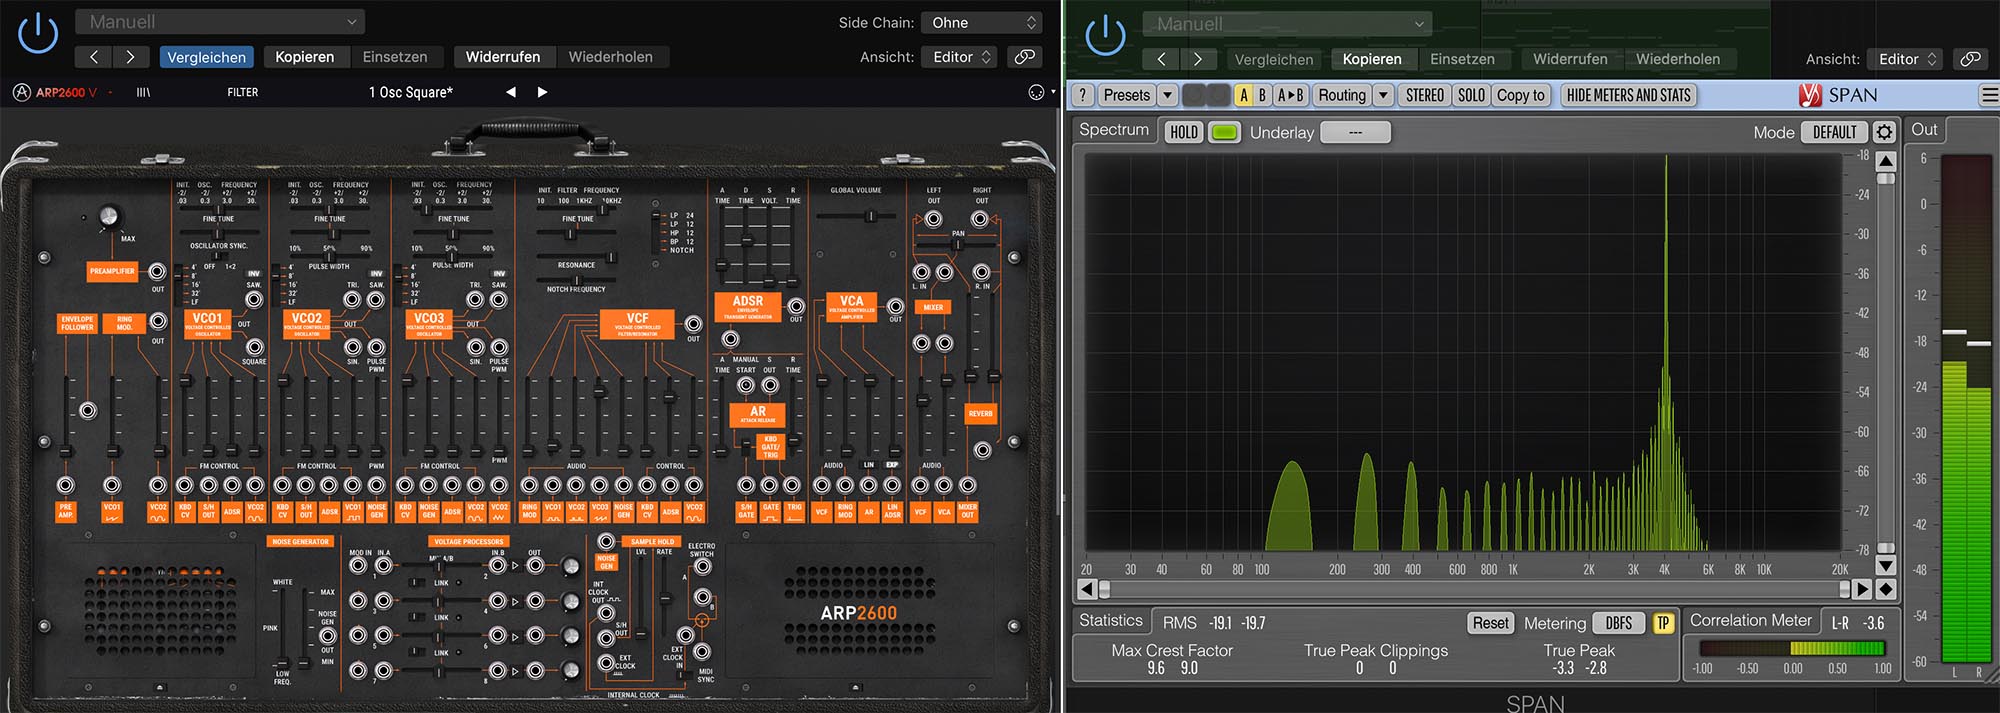This screenshot has width=2000, height=713.
Task: Open Manuell preset dropdown in SPAN window
Action: (1287, 23)
